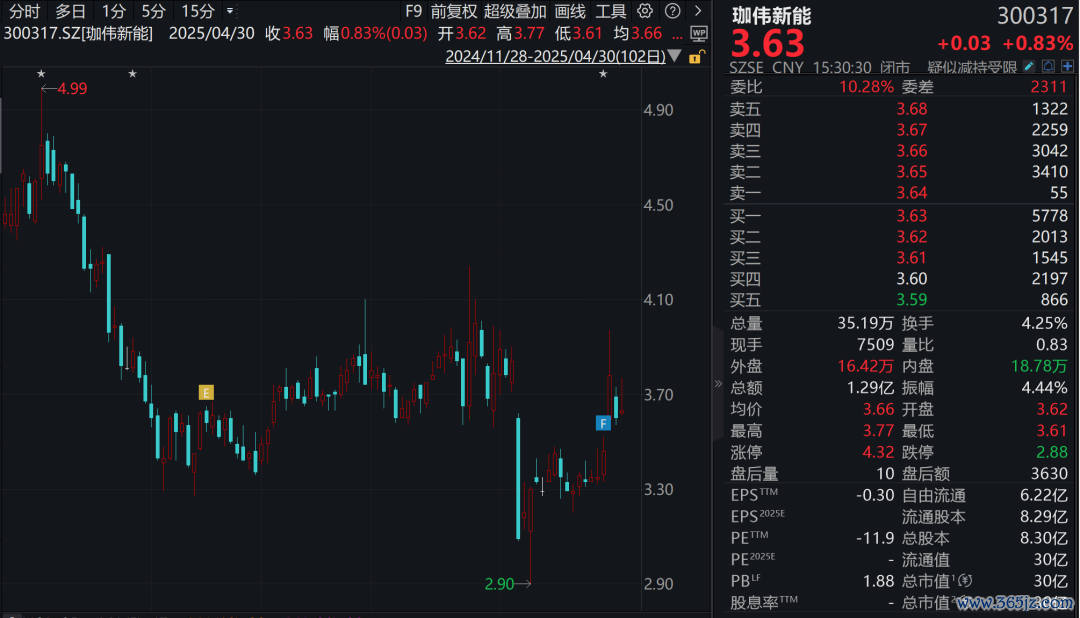Click the blue plus add-to-watchlist icon
Image resolution: width=1080 pixels, height=618 pixels.
[1067, 67]
